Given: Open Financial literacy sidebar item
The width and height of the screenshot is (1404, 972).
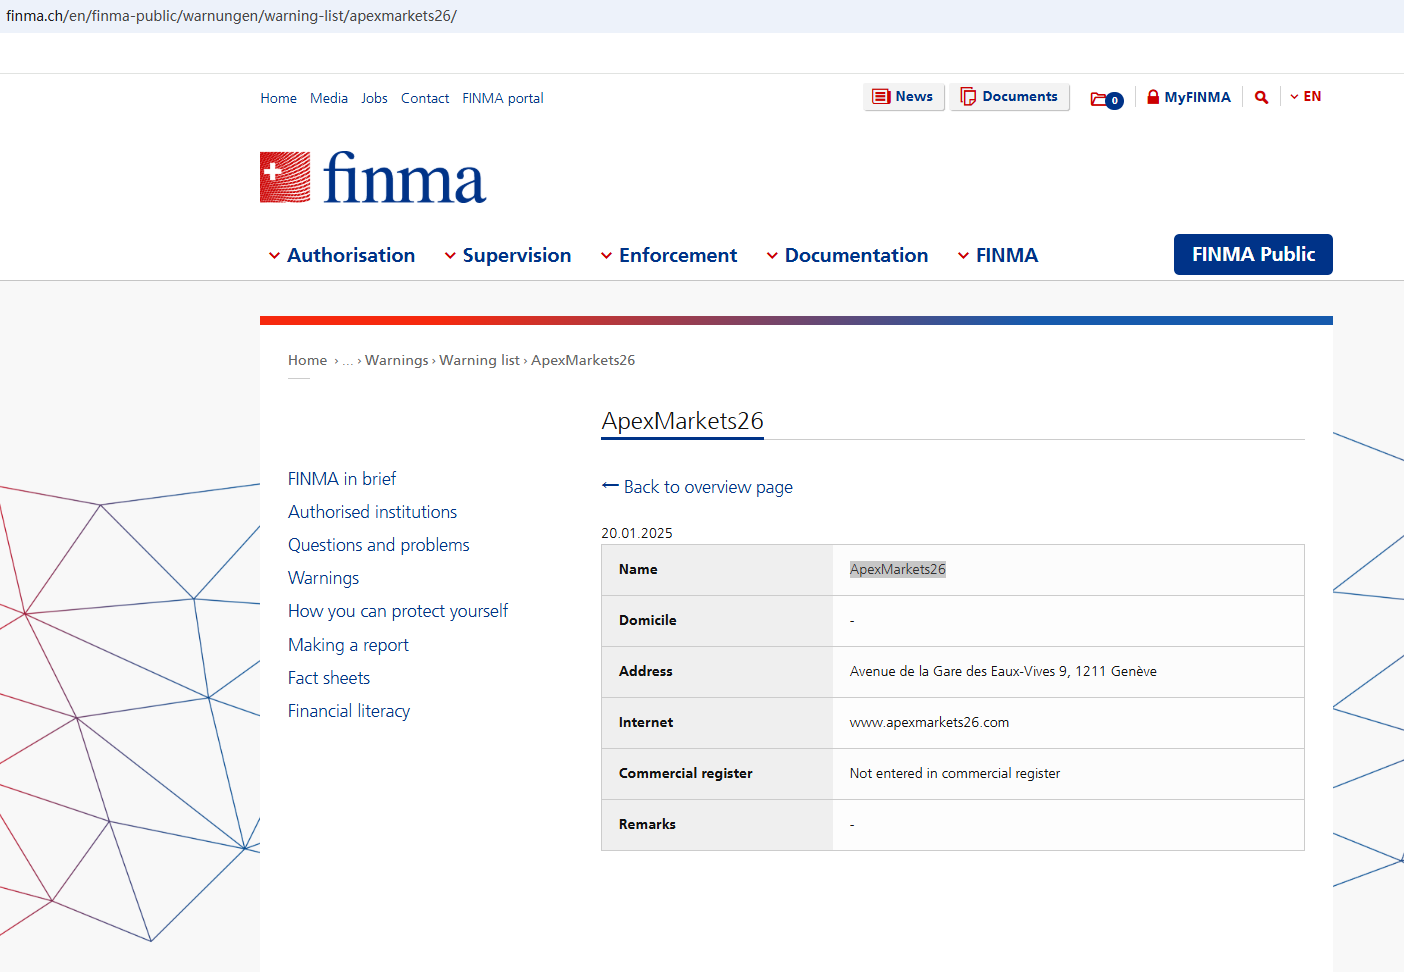Looking at the screenshot, I should click(x=349, y=711).
